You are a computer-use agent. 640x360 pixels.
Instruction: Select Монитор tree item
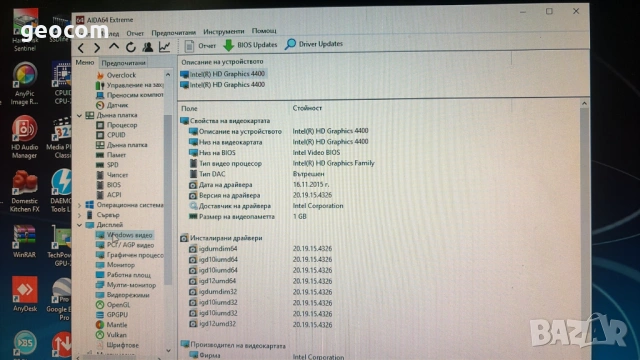tap(115, 265)
